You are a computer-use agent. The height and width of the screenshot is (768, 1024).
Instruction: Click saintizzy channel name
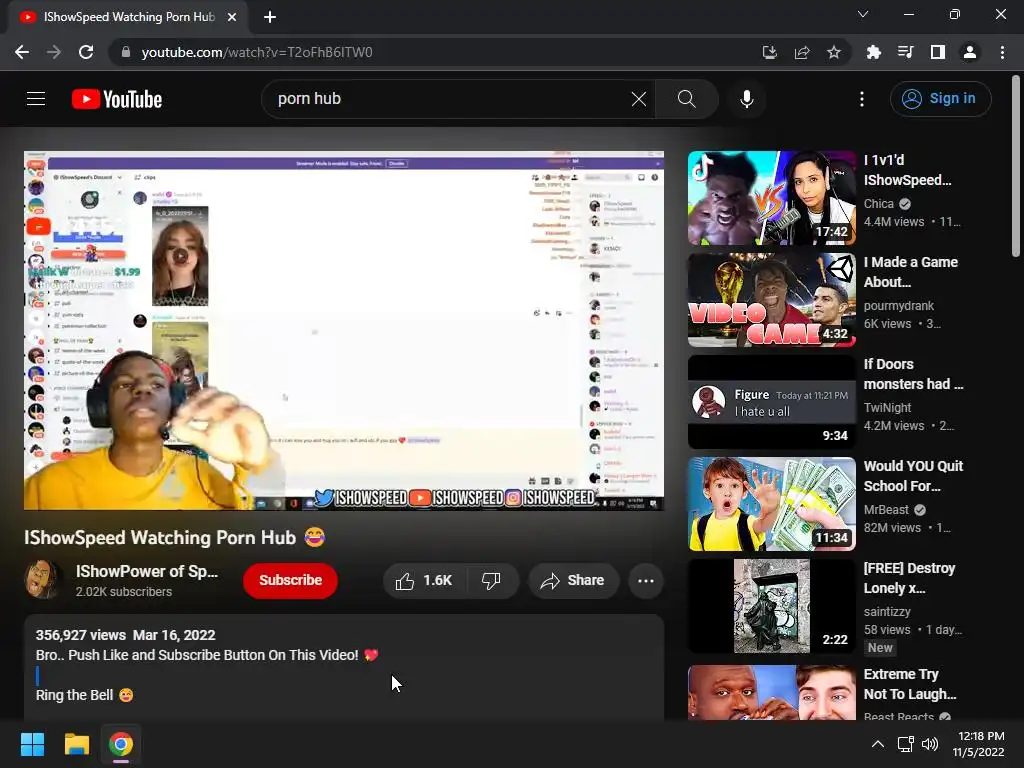tap(887, 611)
